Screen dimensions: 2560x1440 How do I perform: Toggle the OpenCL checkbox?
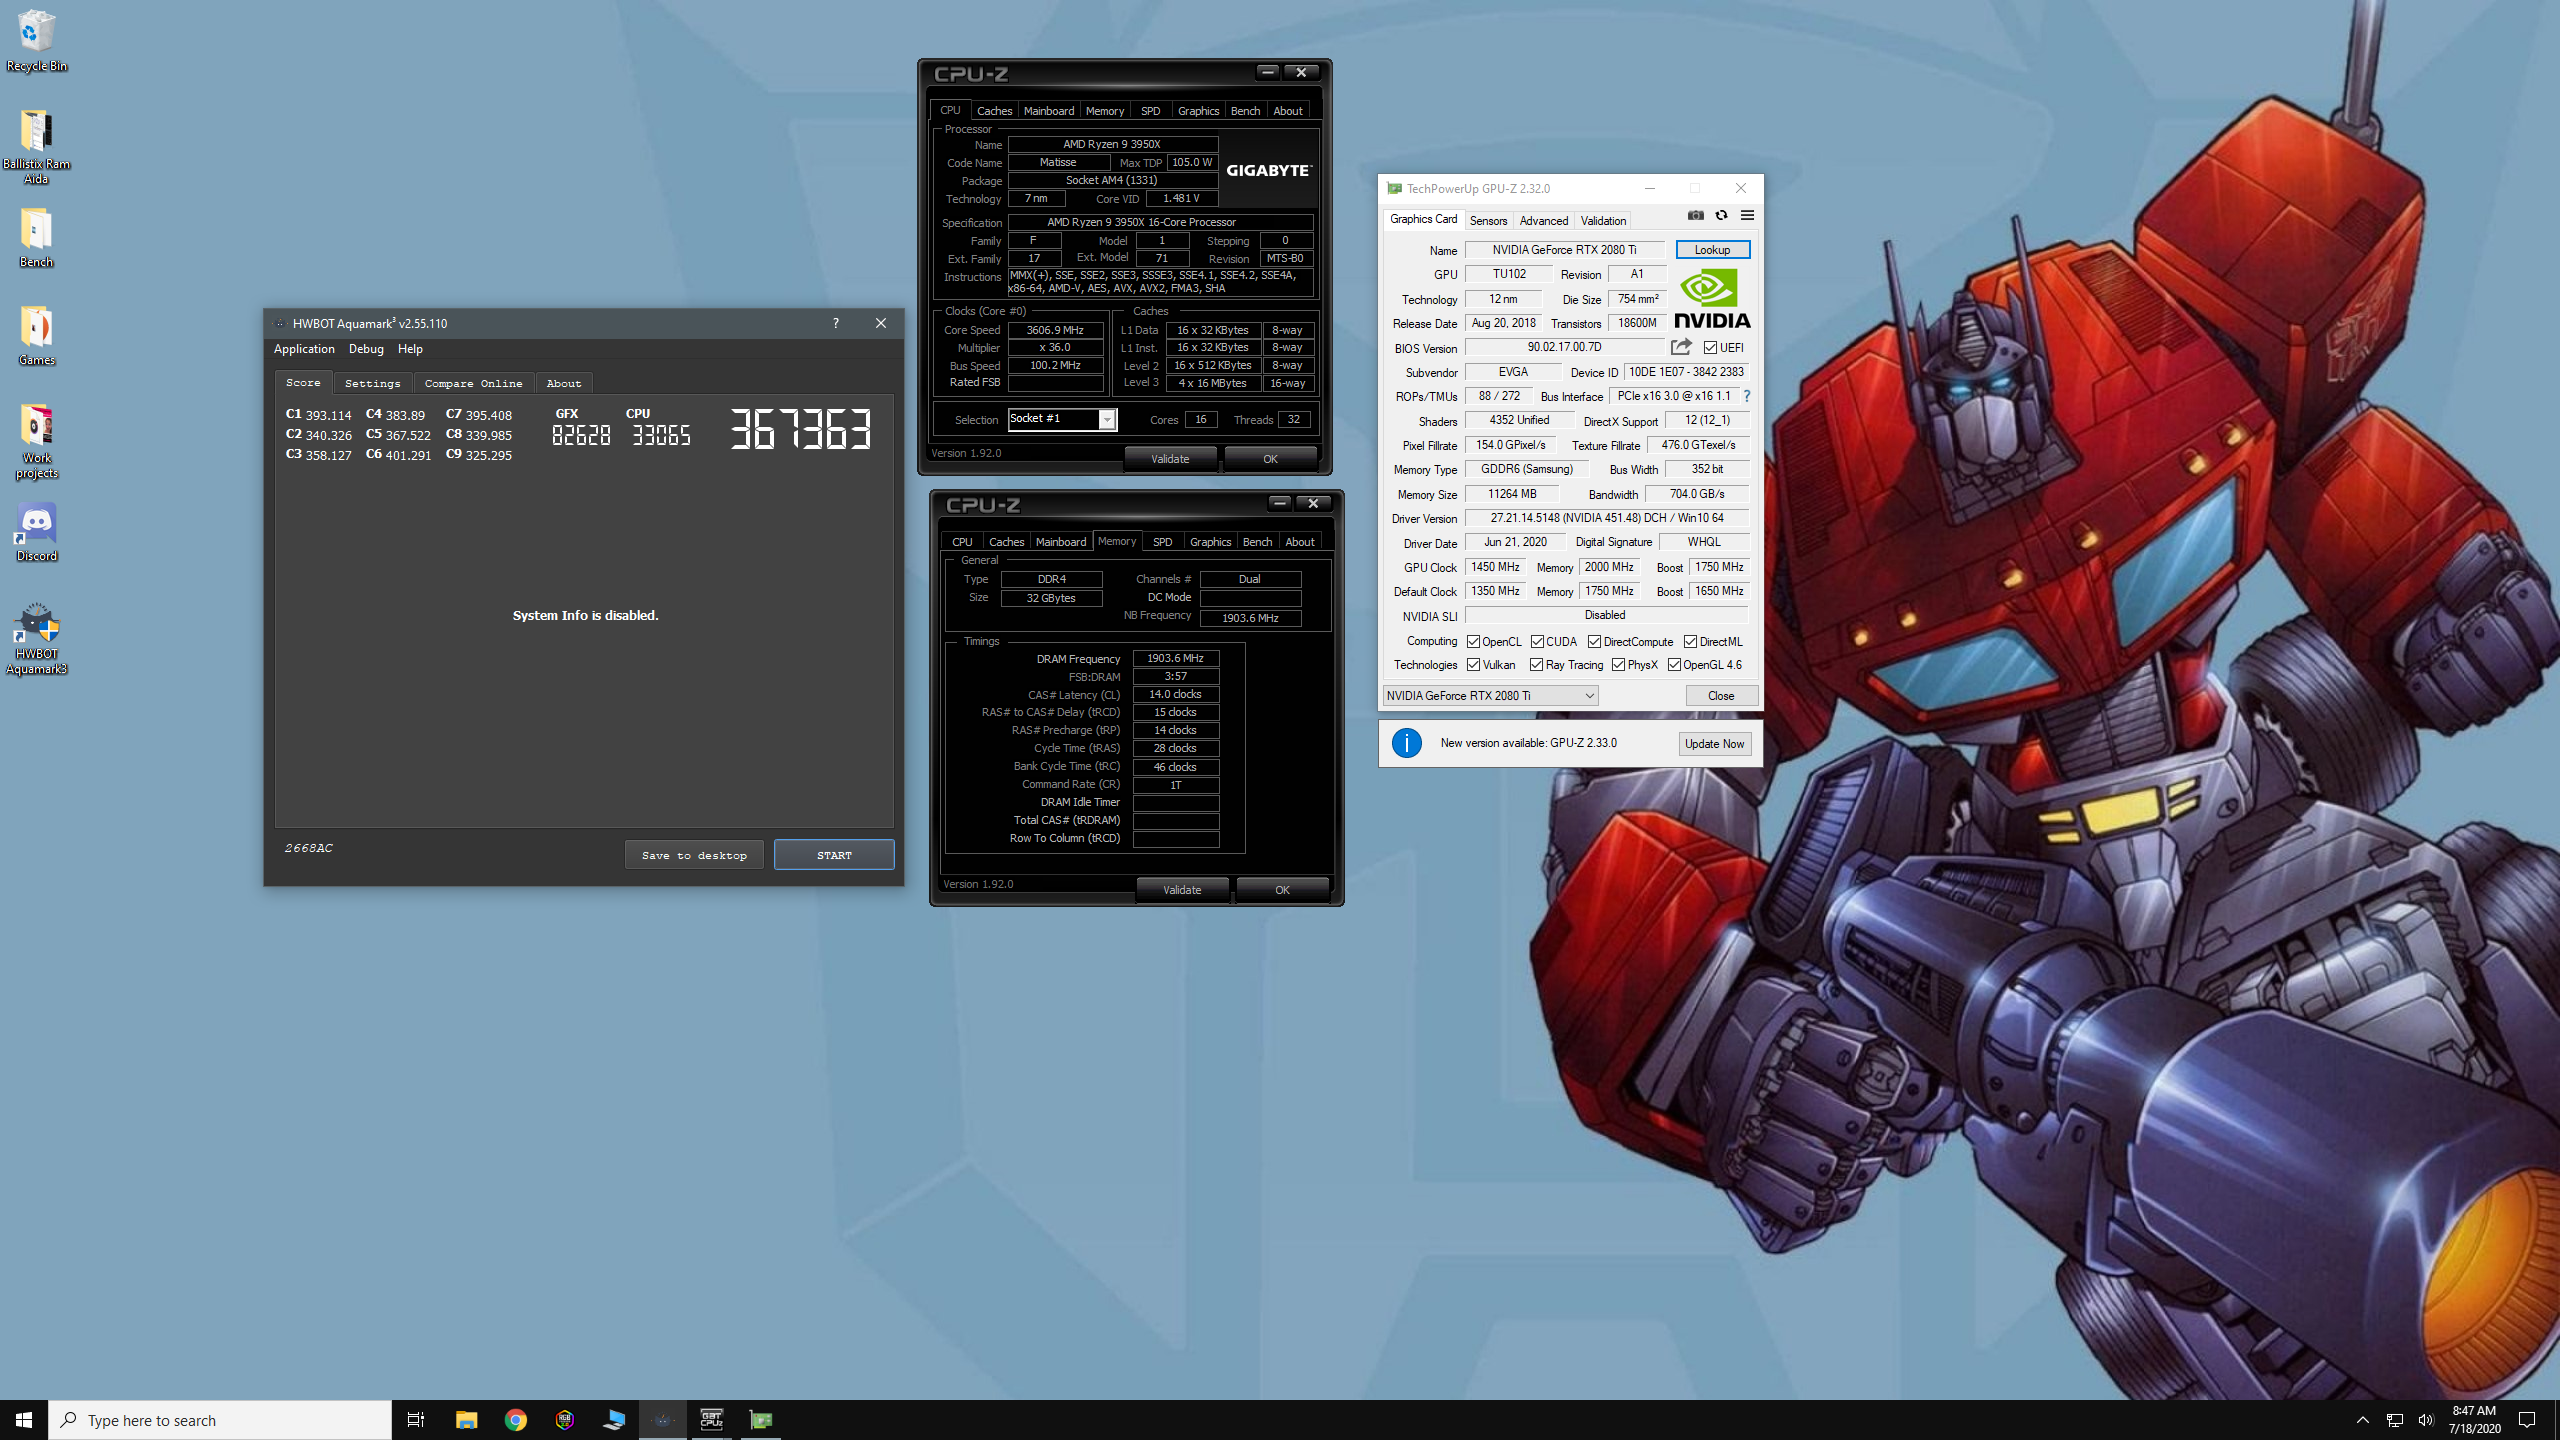[1473, 642]
